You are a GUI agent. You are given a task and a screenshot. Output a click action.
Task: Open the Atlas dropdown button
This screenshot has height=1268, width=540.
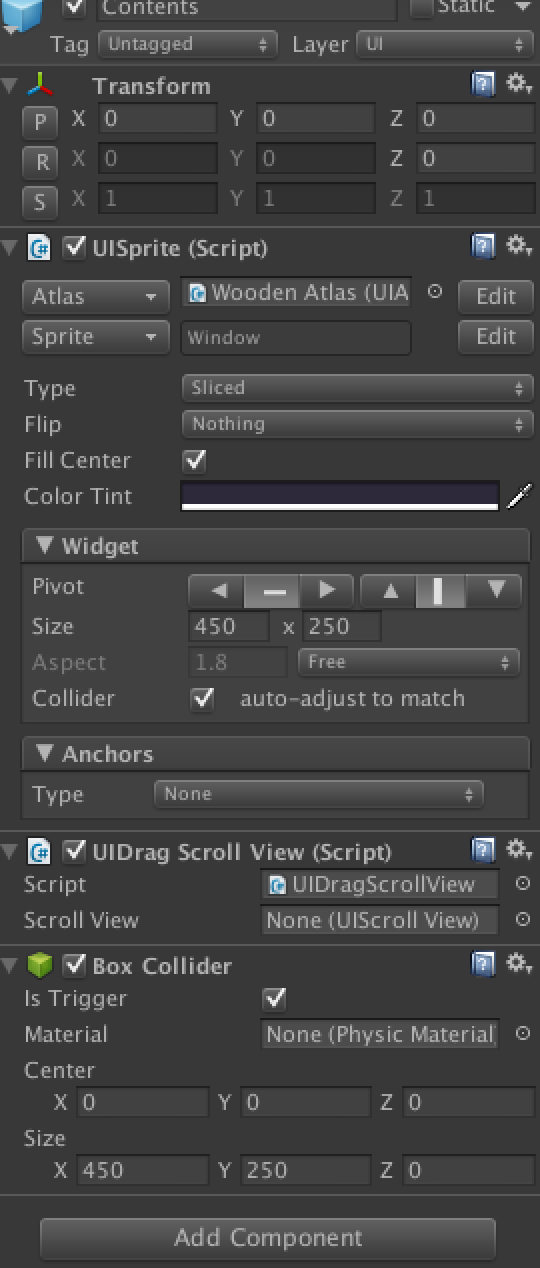tap(95, 296)
